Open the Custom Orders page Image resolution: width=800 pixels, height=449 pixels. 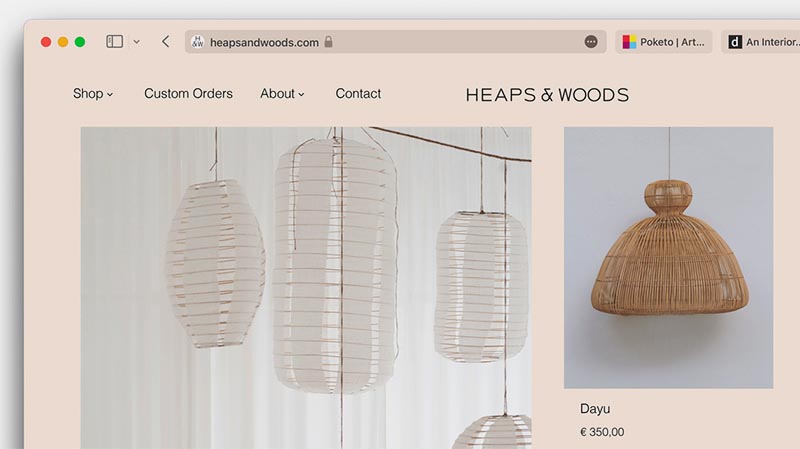click(x=188, y=93)
